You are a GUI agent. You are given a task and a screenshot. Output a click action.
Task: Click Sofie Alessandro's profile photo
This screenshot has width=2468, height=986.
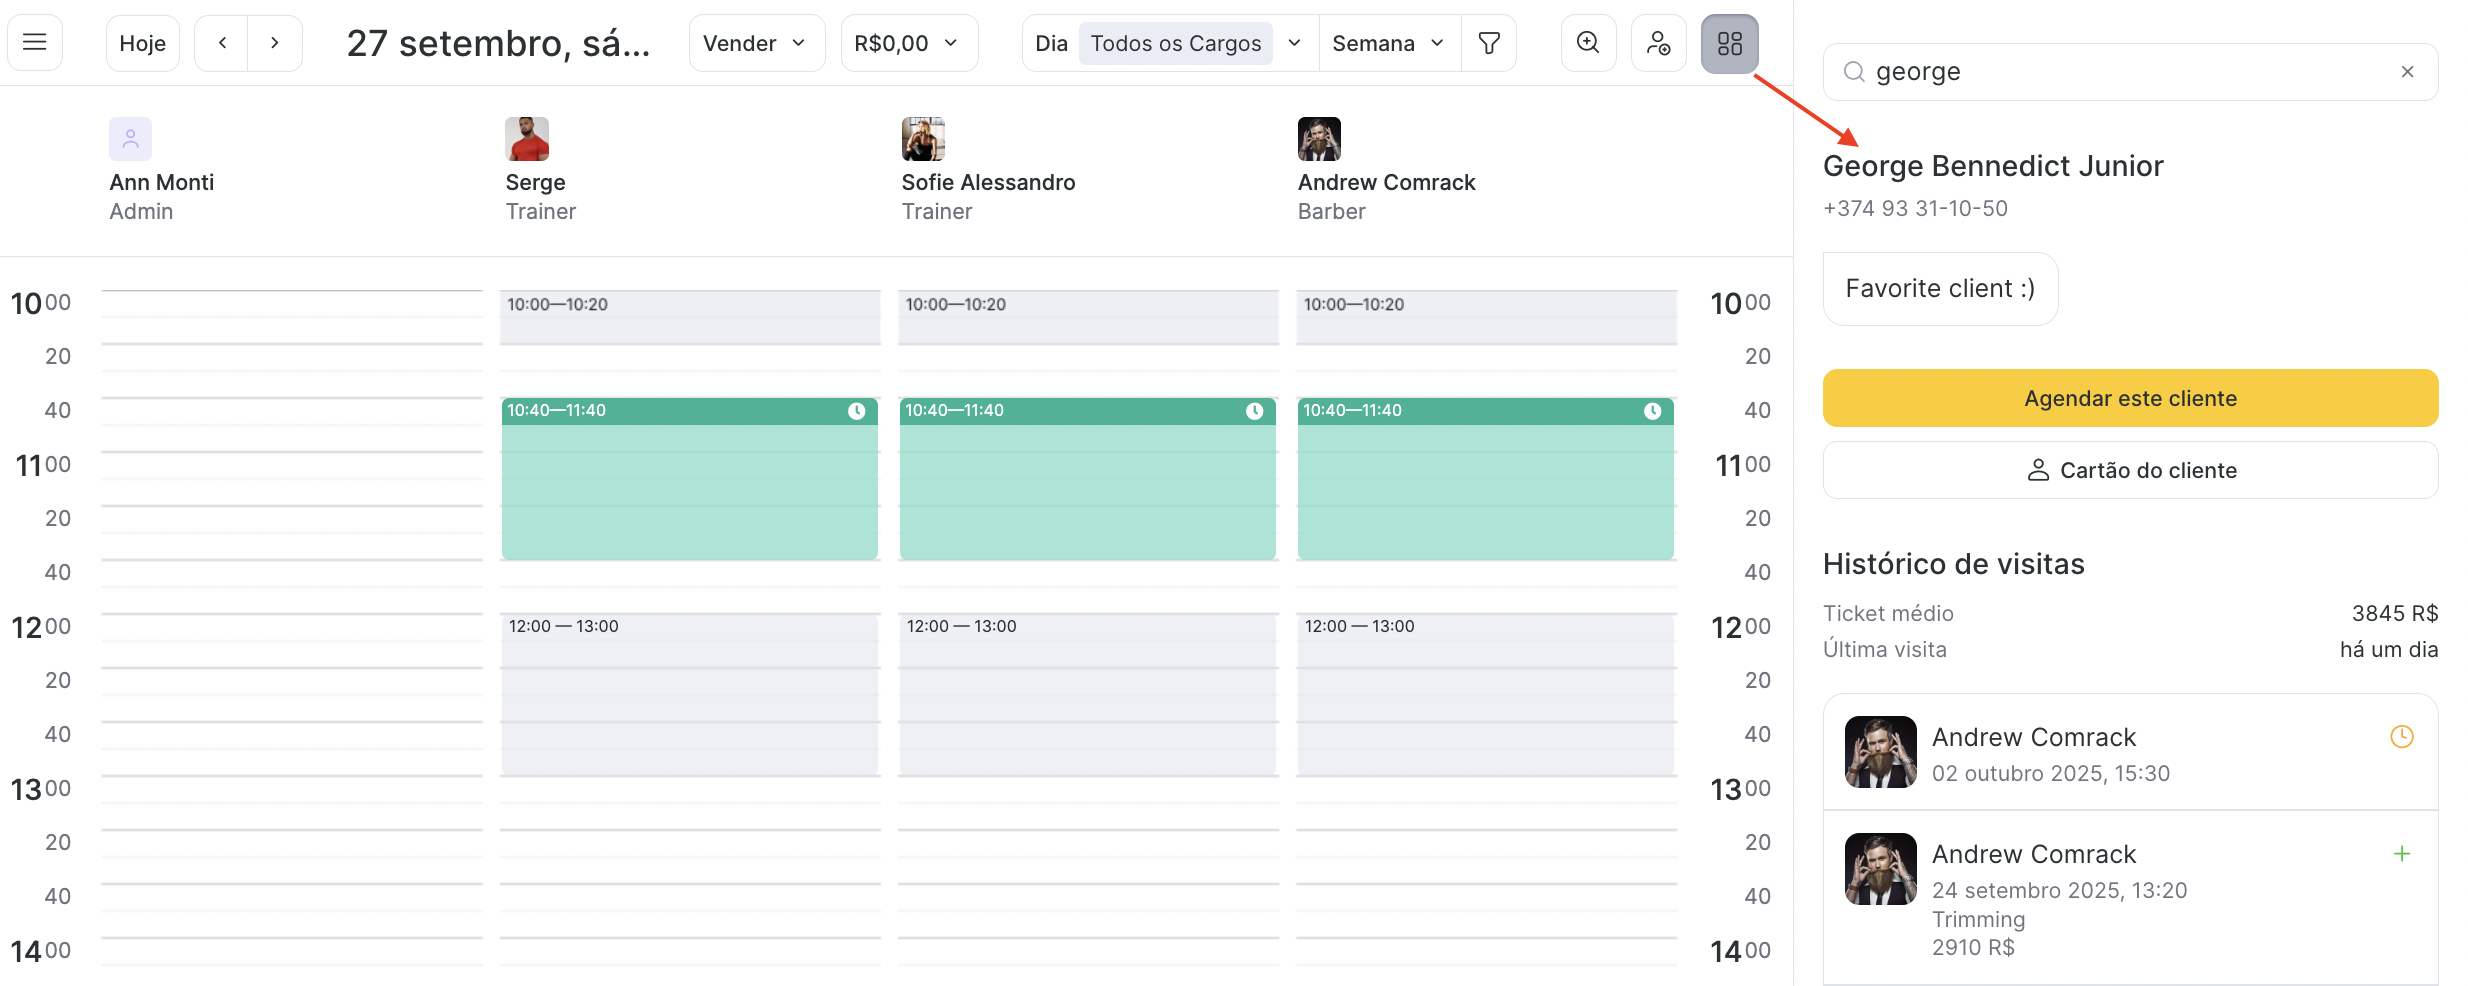click(x=922, y=139)
